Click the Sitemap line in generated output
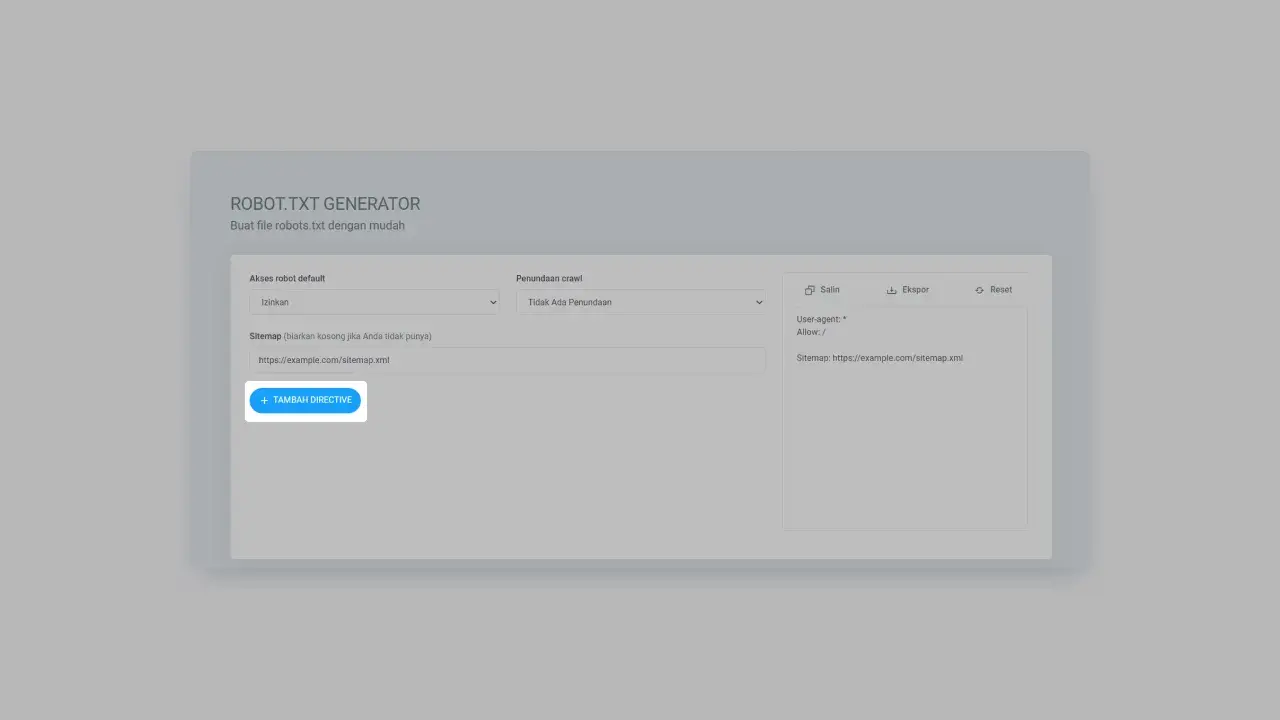 coord(879,358)
